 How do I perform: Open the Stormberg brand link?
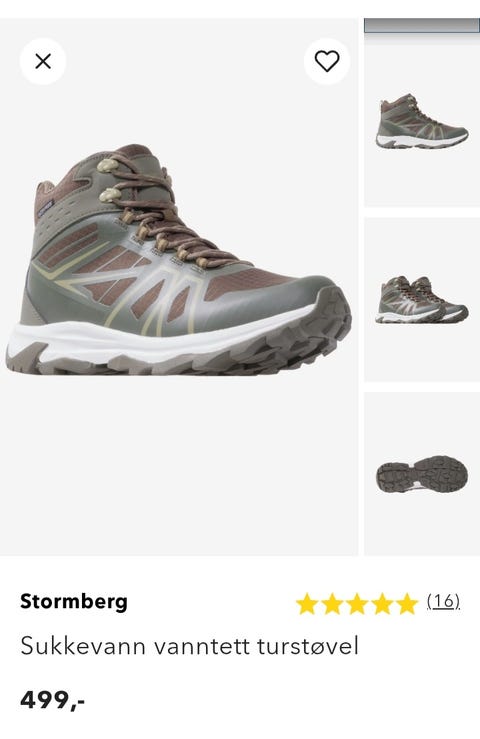pyautogui.click(x=74, y=602)
